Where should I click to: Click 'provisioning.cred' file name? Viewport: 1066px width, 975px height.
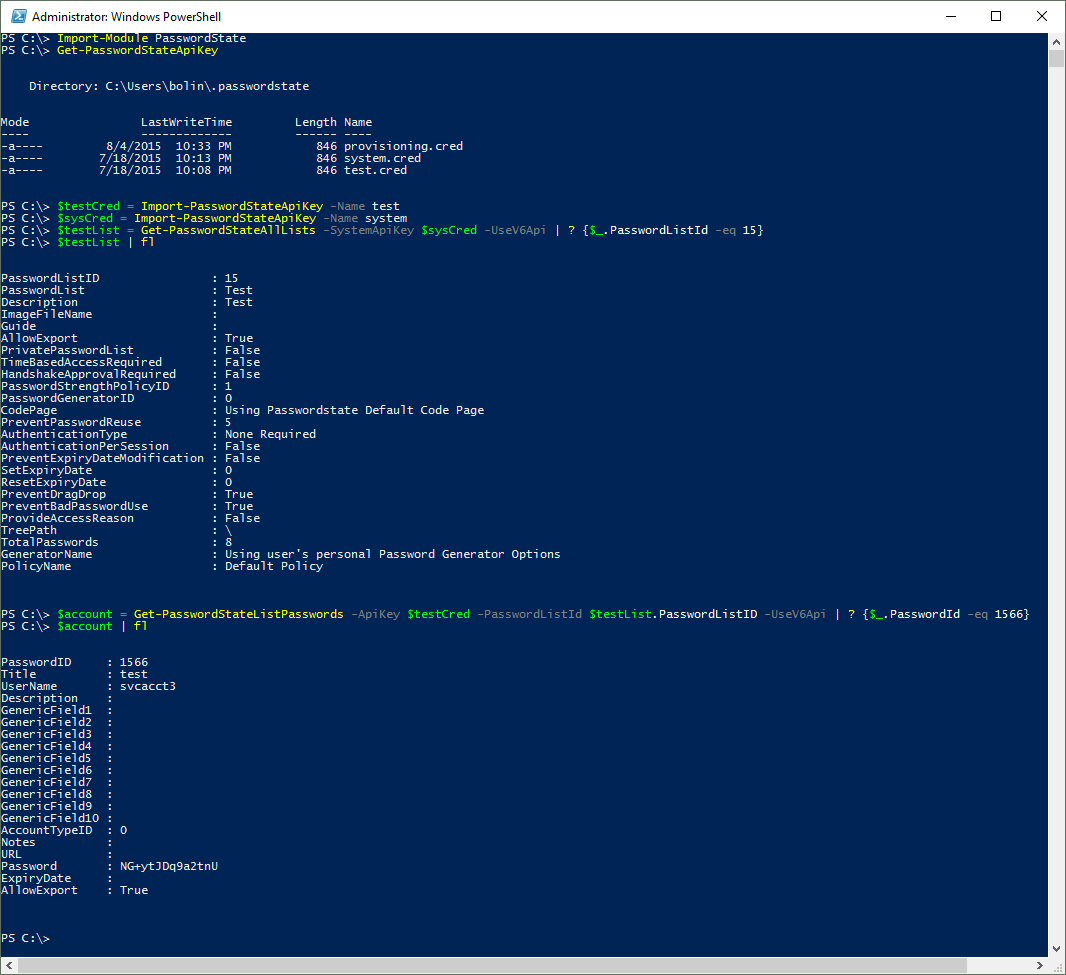pyautogui.click(x=403, y=146)
